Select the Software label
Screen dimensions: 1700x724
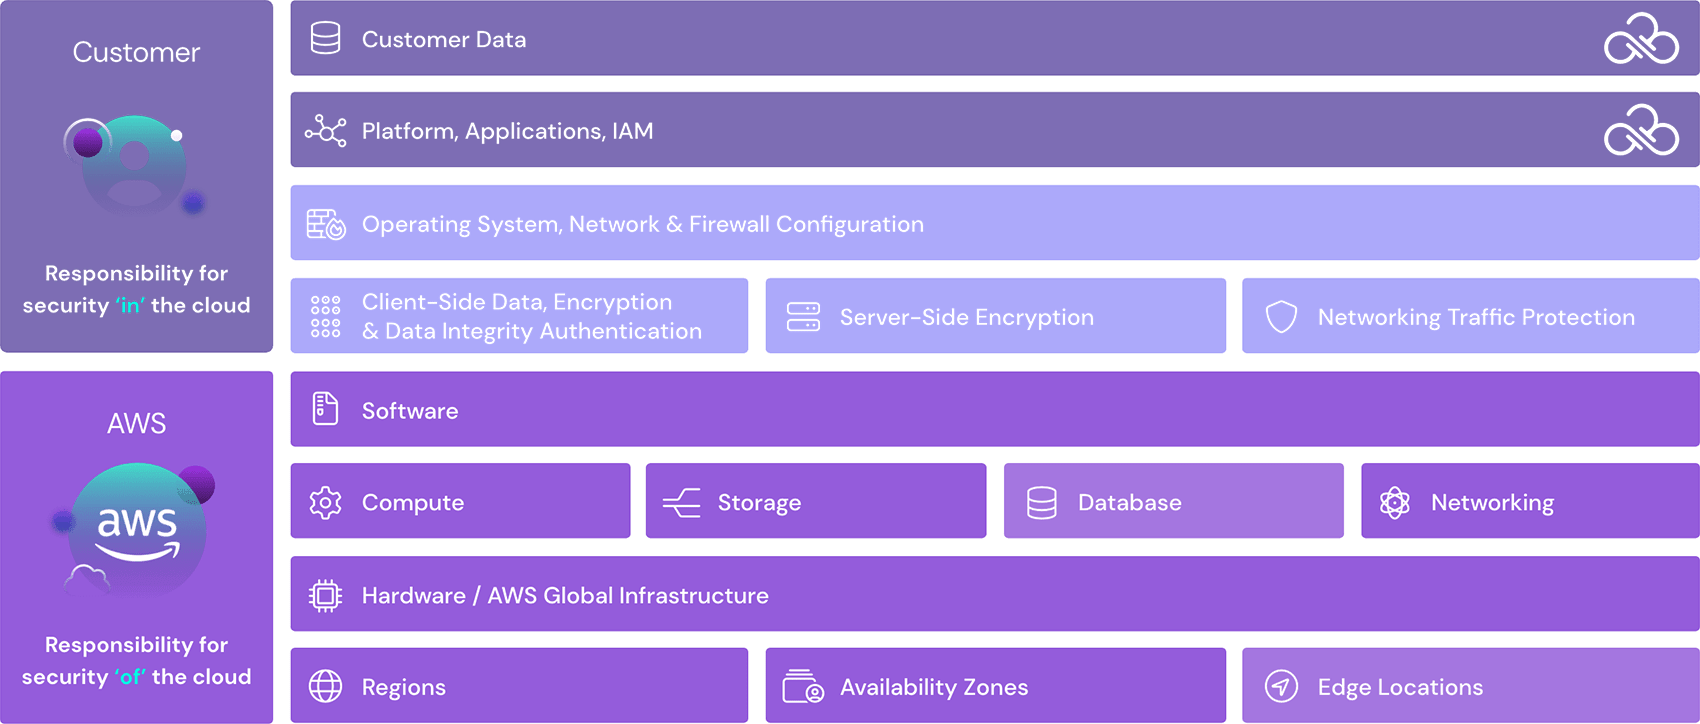410,411
